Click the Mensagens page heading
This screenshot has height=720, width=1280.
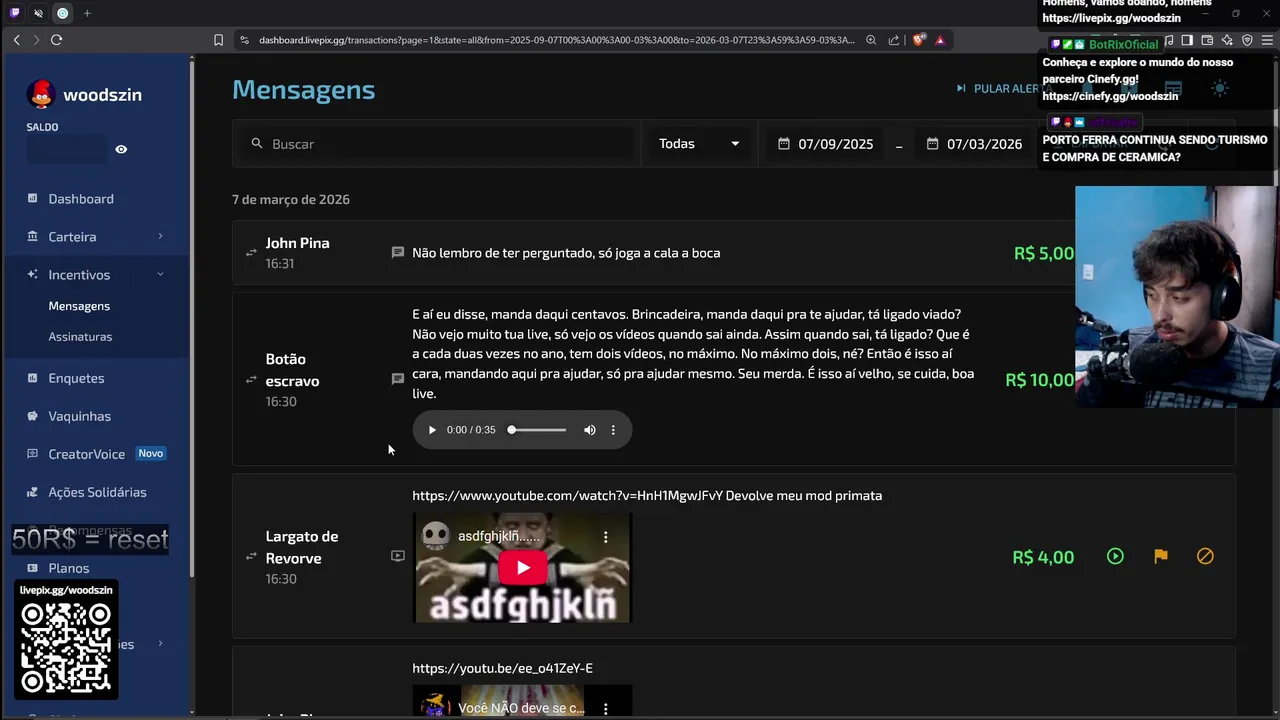(303, 90)
